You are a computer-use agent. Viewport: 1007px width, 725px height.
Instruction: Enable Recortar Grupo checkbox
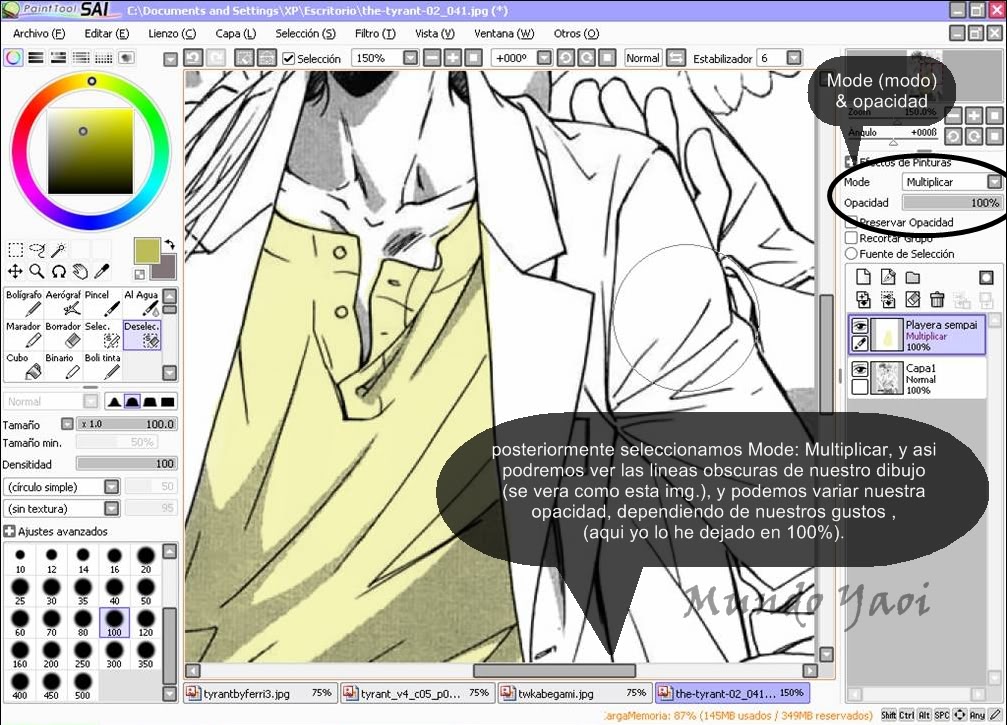tap(852, 238)
